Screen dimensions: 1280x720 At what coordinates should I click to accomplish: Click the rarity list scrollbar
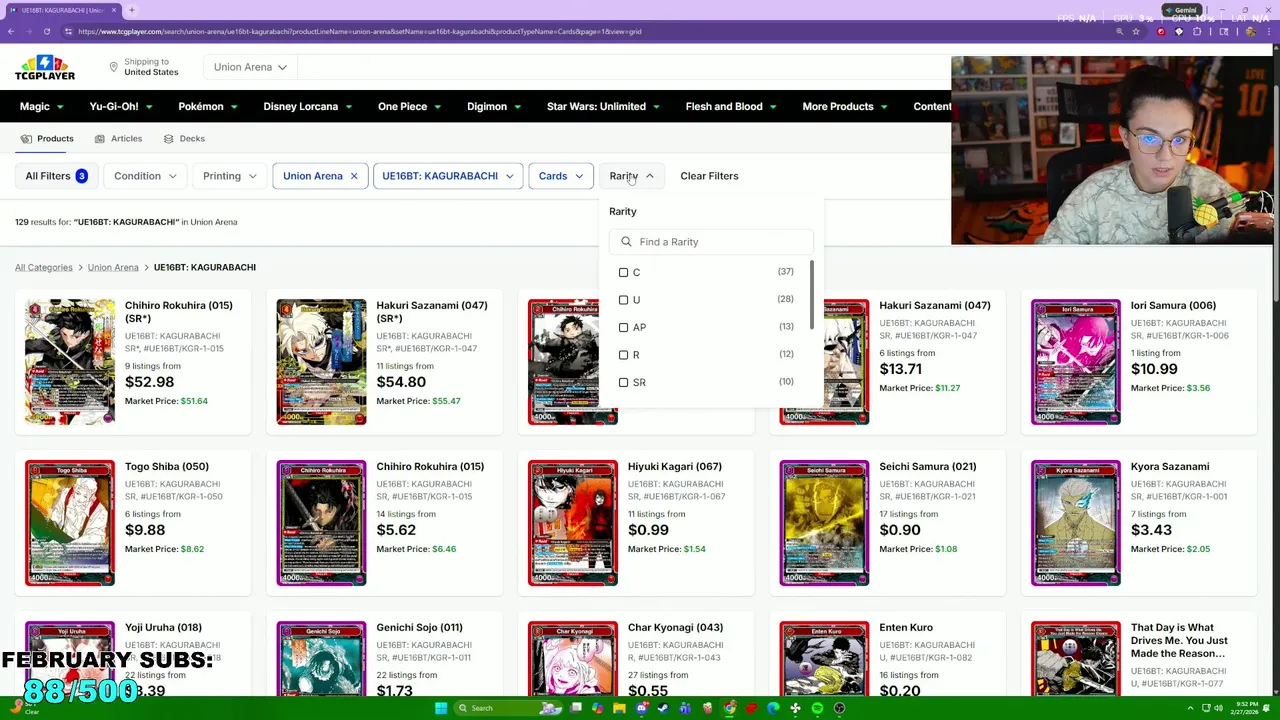[x=812, y=296]
